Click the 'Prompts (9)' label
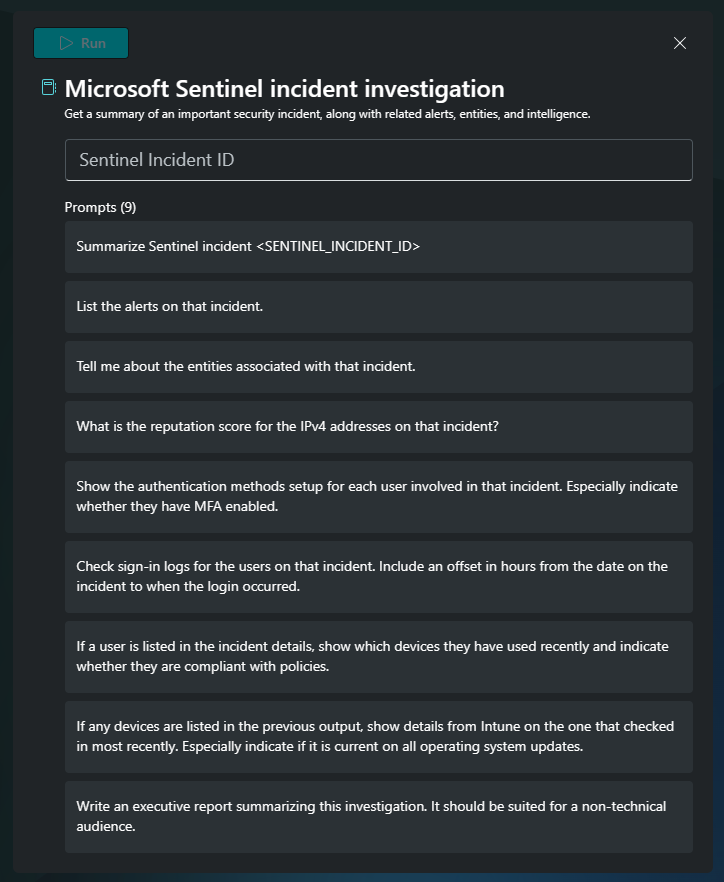This screenshot has height=882, width=724. point(100,207)
